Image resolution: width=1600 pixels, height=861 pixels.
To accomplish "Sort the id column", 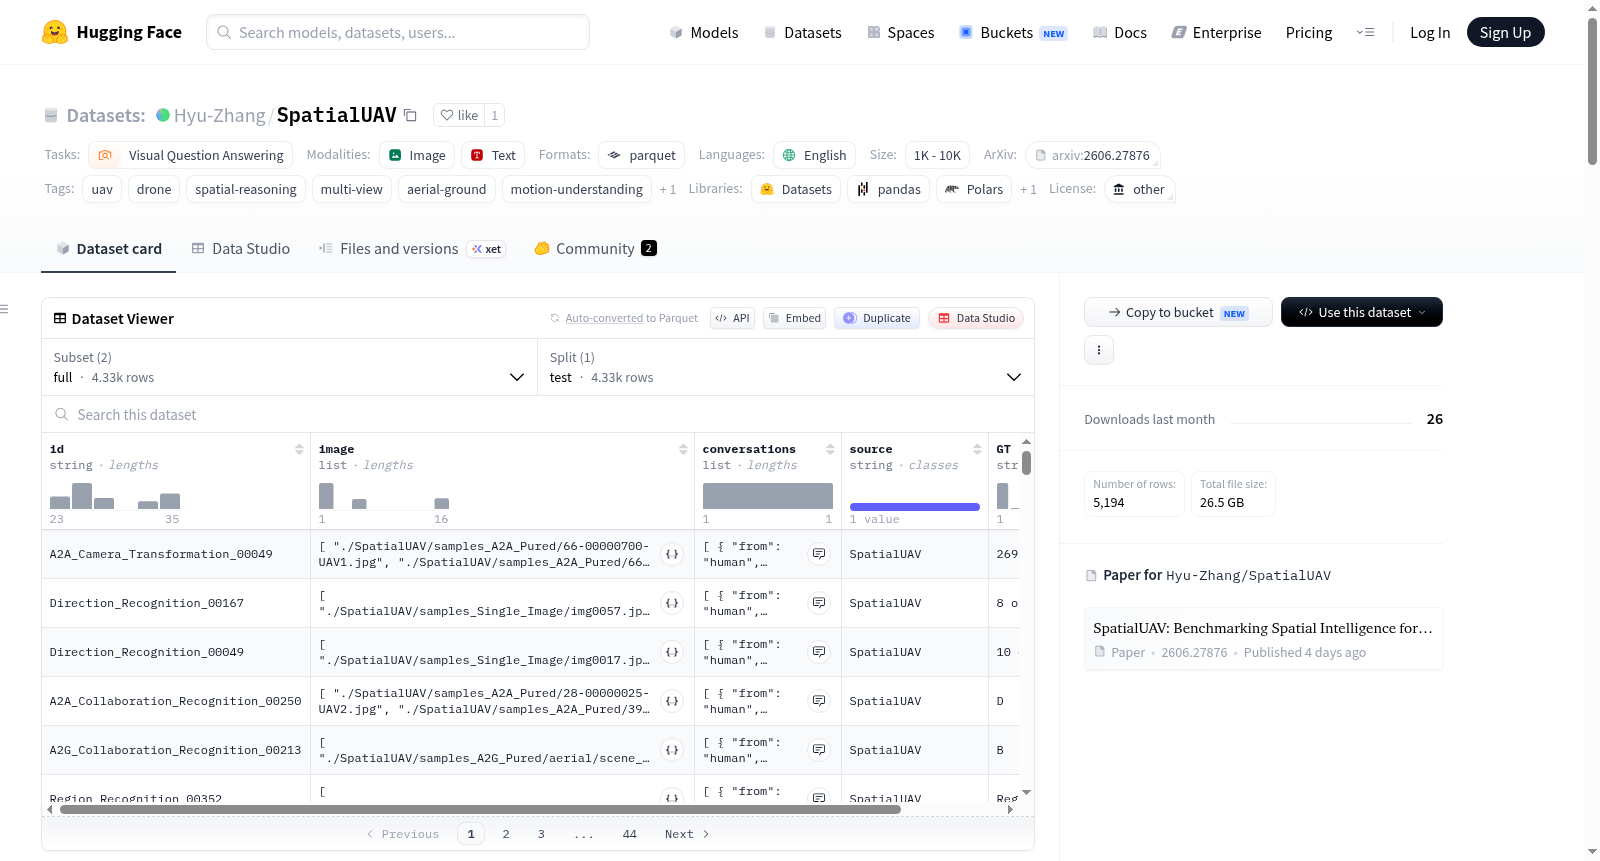I will pyautogui.click(x=299, y=449).
